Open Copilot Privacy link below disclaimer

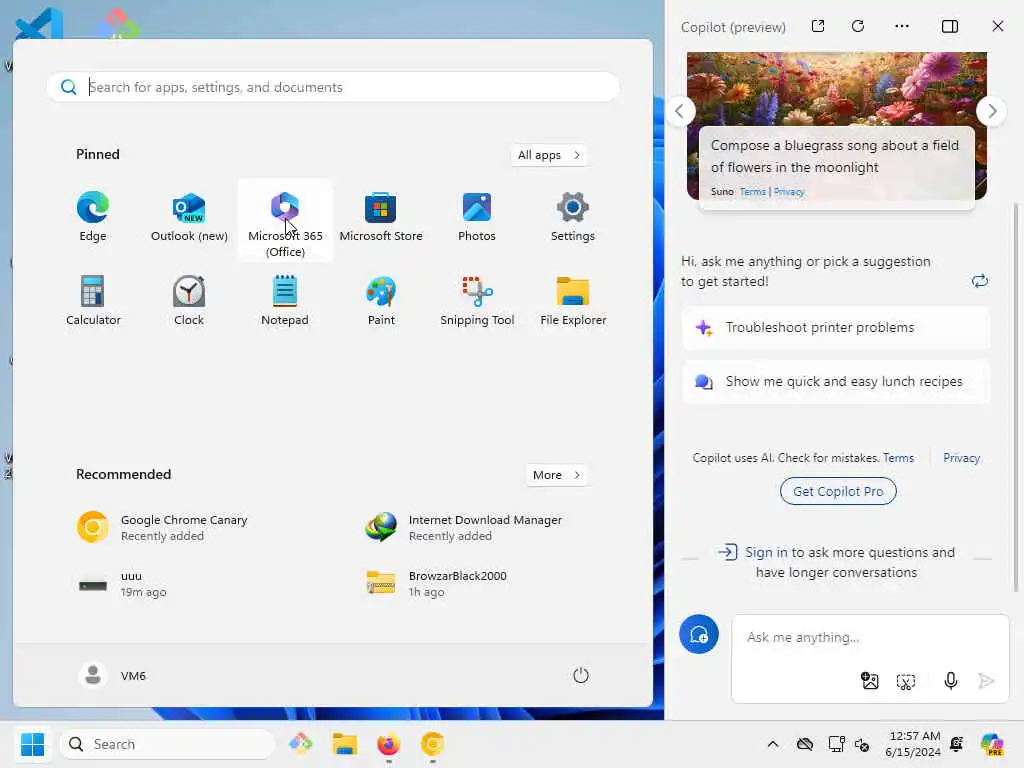coord(961,458)
